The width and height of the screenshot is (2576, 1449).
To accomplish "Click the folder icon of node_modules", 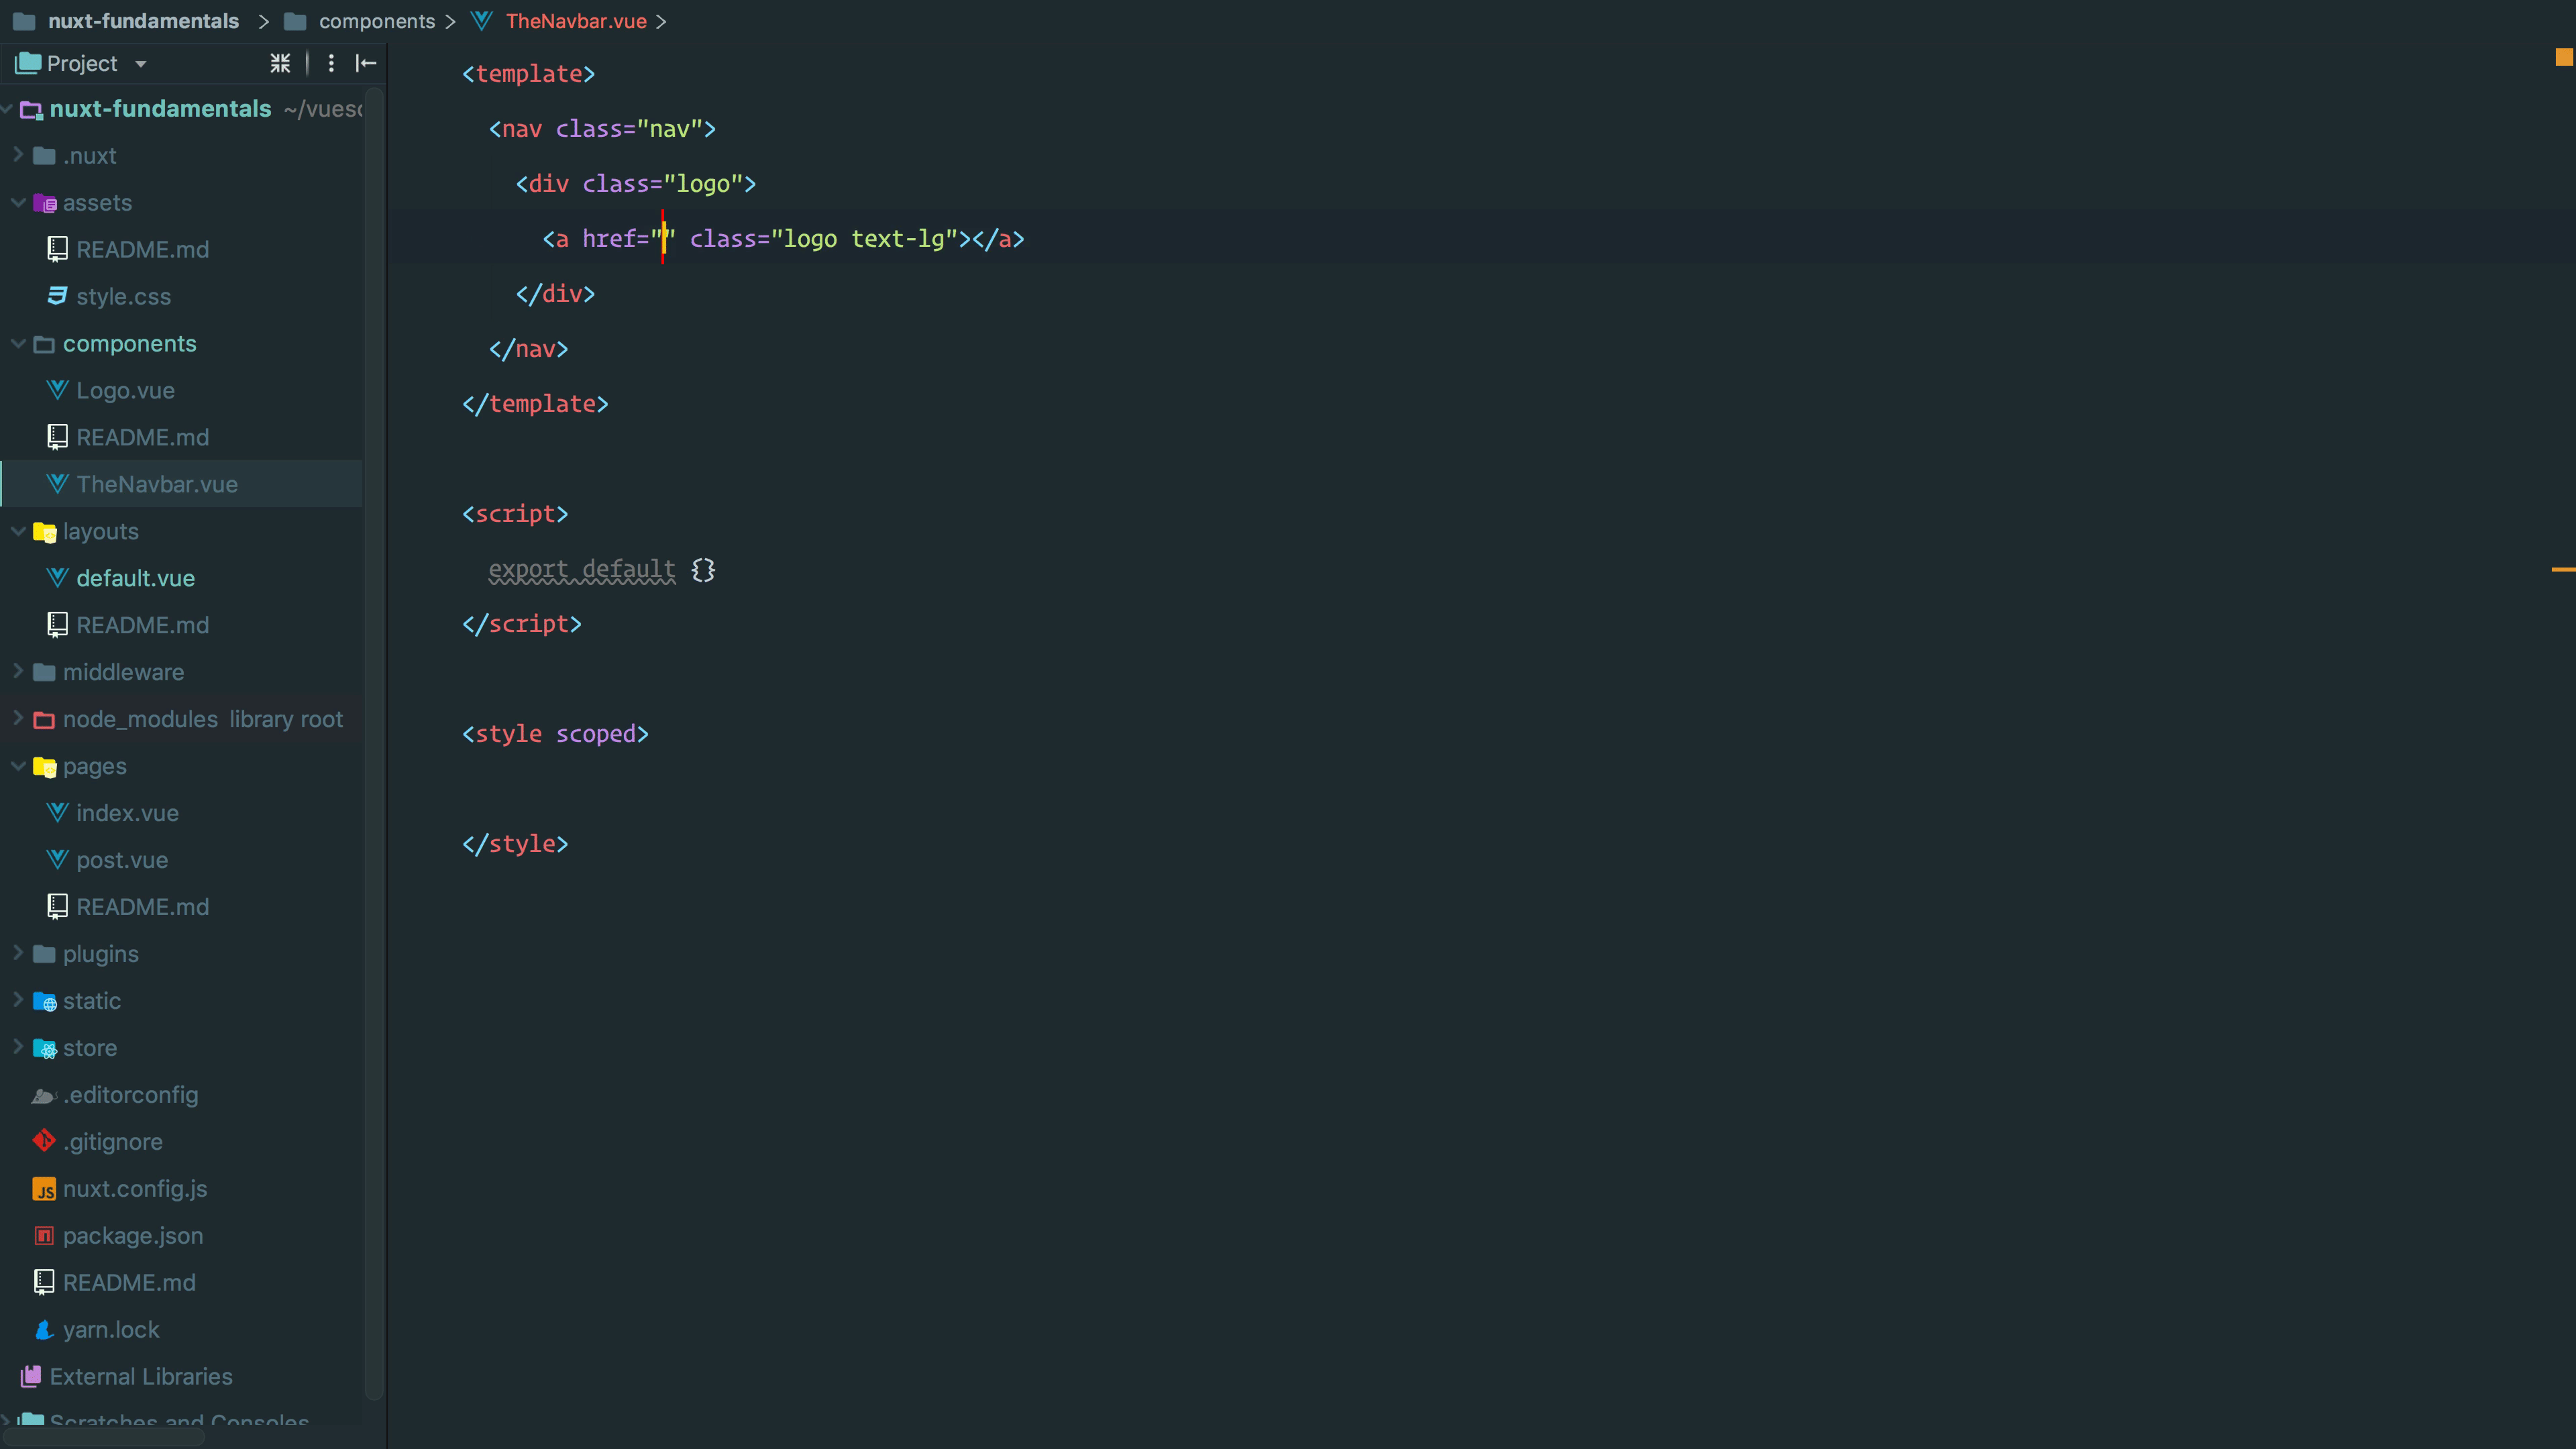I will (44, 720).
